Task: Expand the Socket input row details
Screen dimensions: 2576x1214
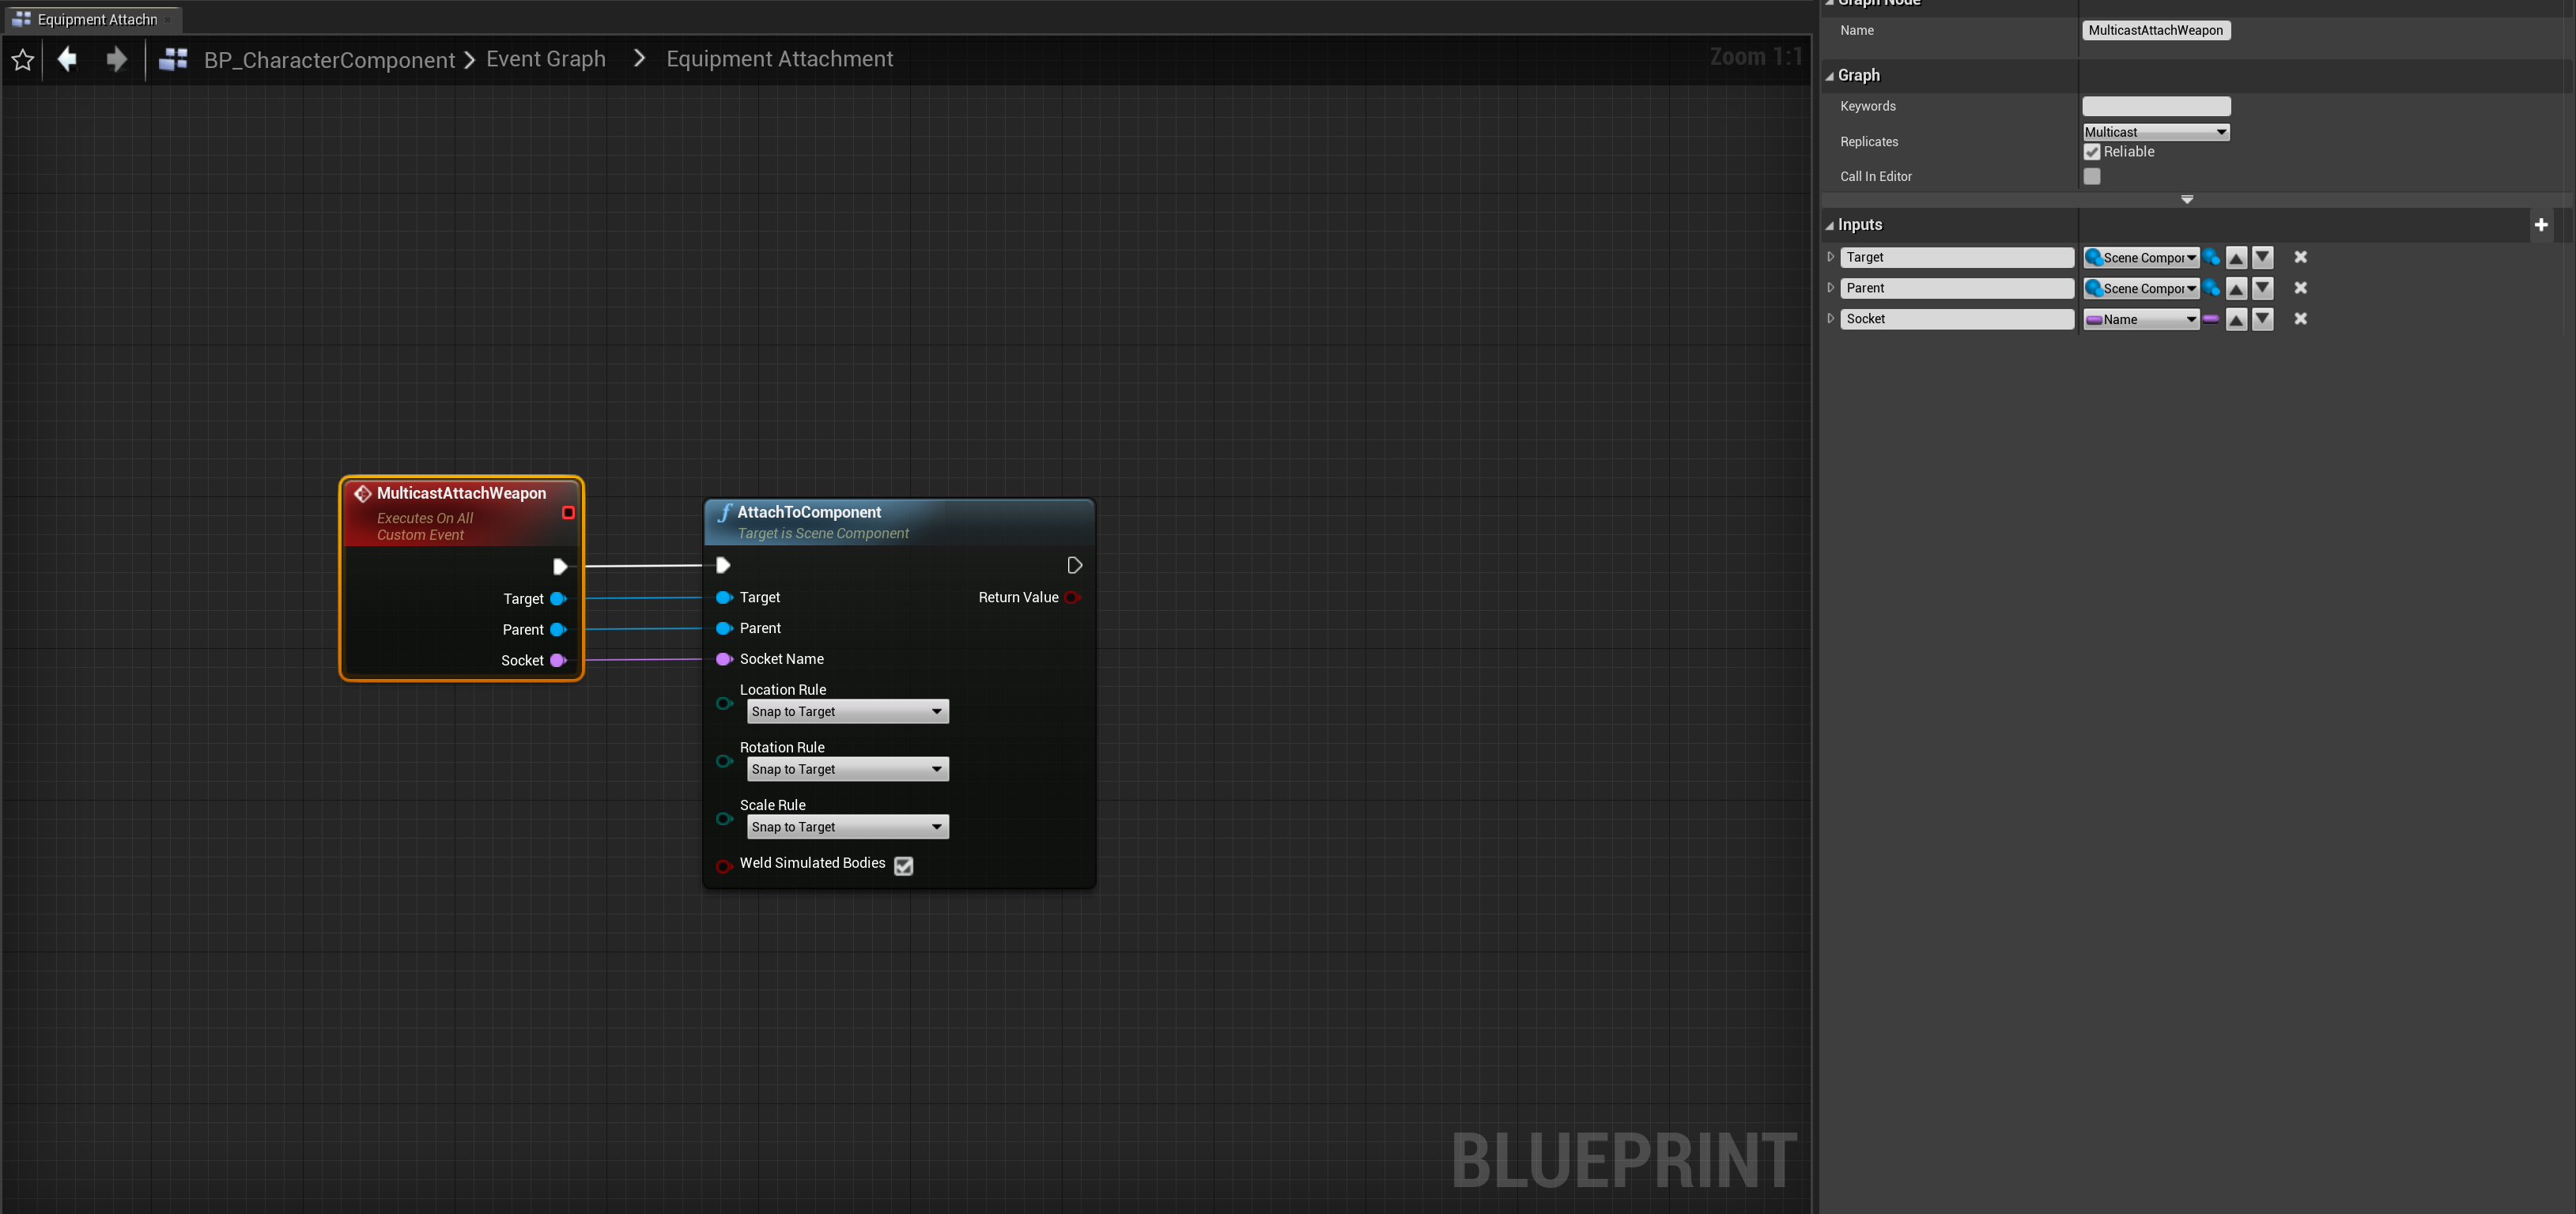Action: pyautogui.click(x=1830, y=319)
